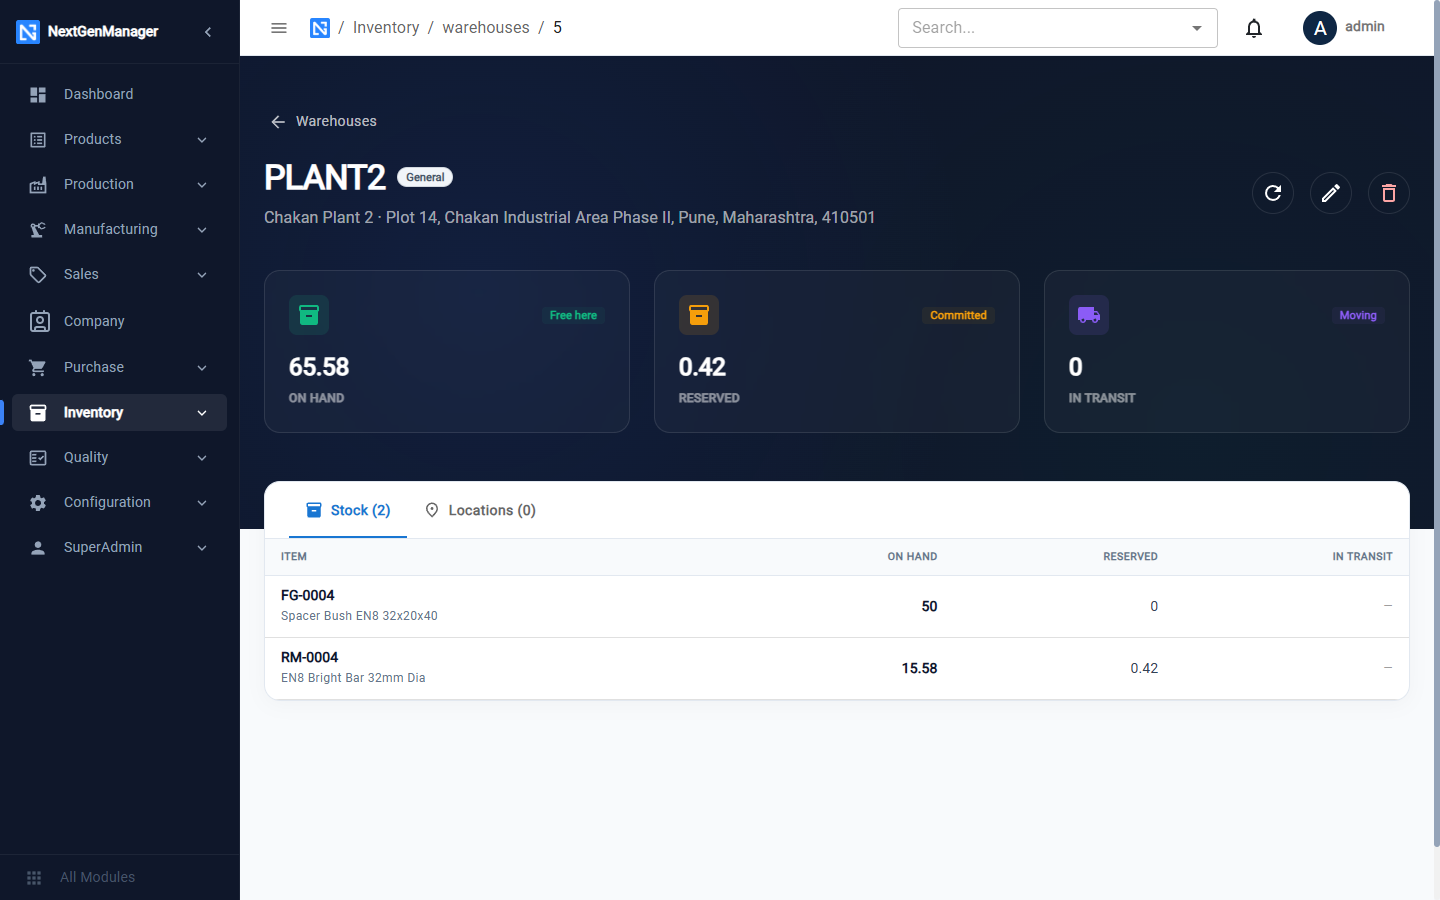
Task: Open the Inventory sidebar menu item
Action: 119,412
